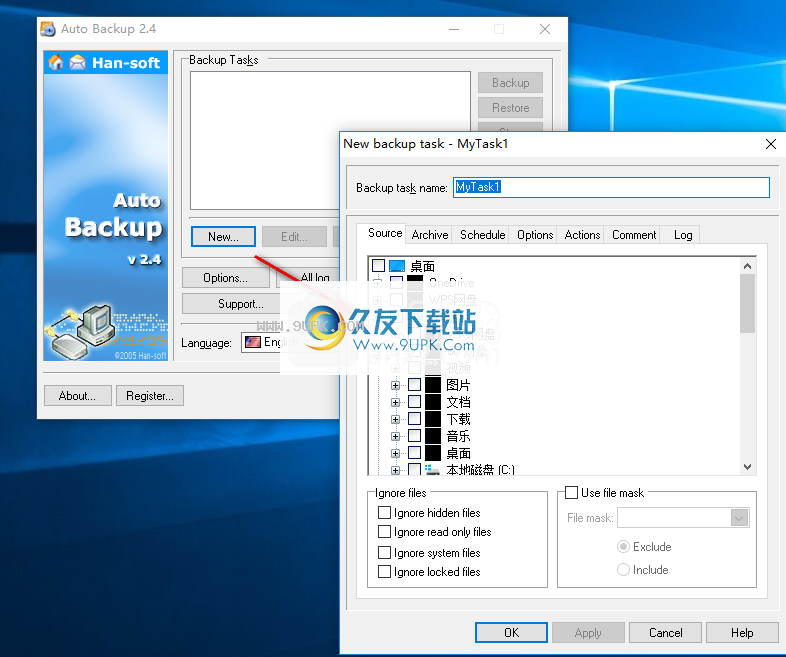This screenshot has height=657, width=786.
Task: Click the source tree scrollbar thumb
Action: tap(747, 303)
